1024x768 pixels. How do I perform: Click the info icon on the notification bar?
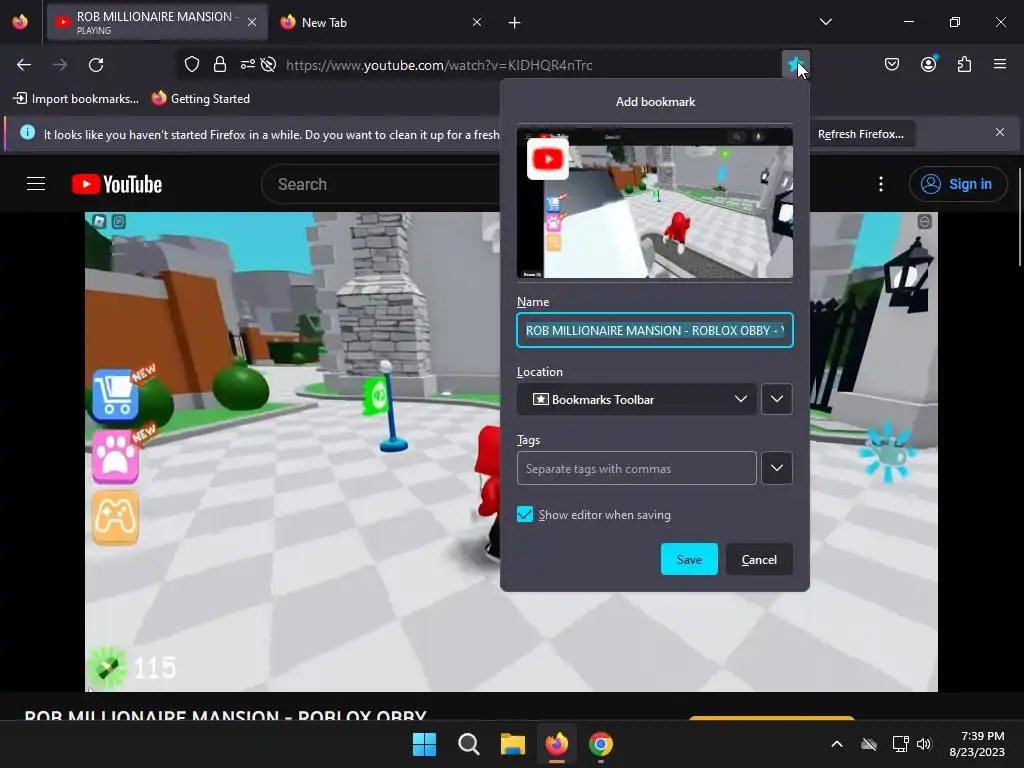pos(27,133)
